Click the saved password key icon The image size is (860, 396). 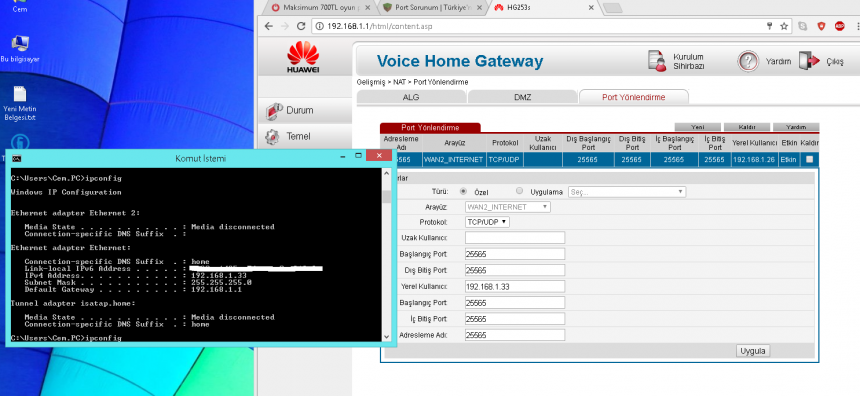[x=770, y=26]
